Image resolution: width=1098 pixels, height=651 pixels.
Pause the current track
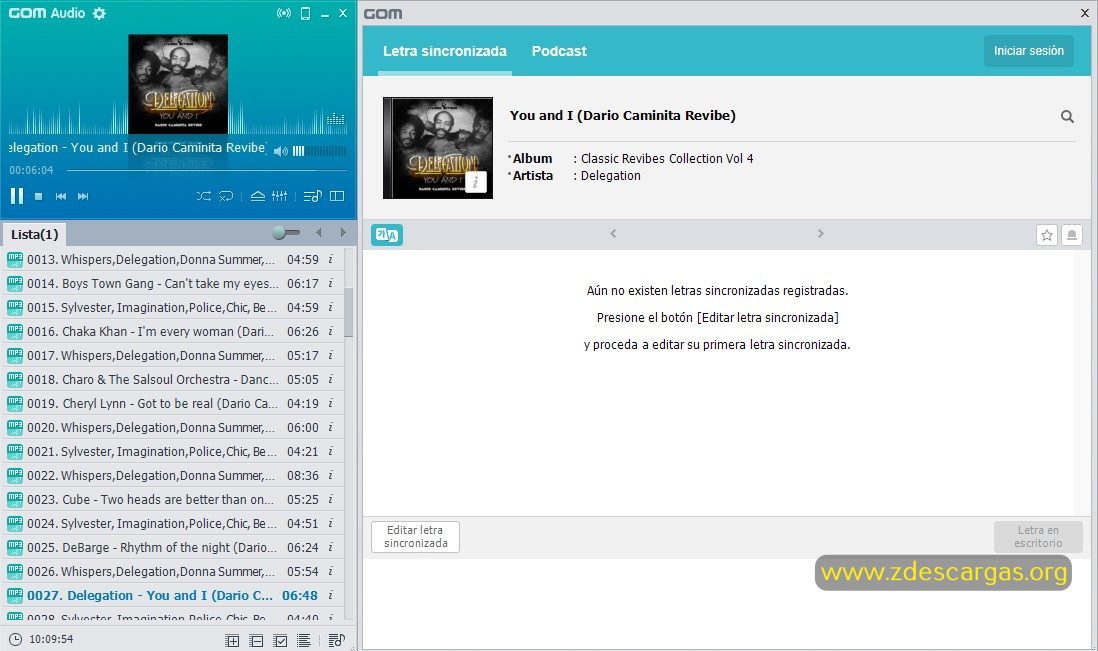point(17,196)
